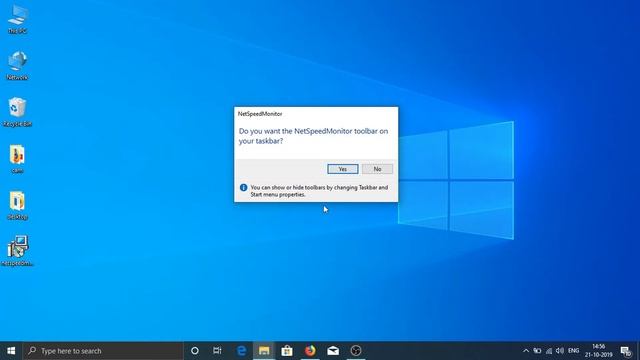Click No in the NetSpeedMonitor dialog

tap(377, 169)
